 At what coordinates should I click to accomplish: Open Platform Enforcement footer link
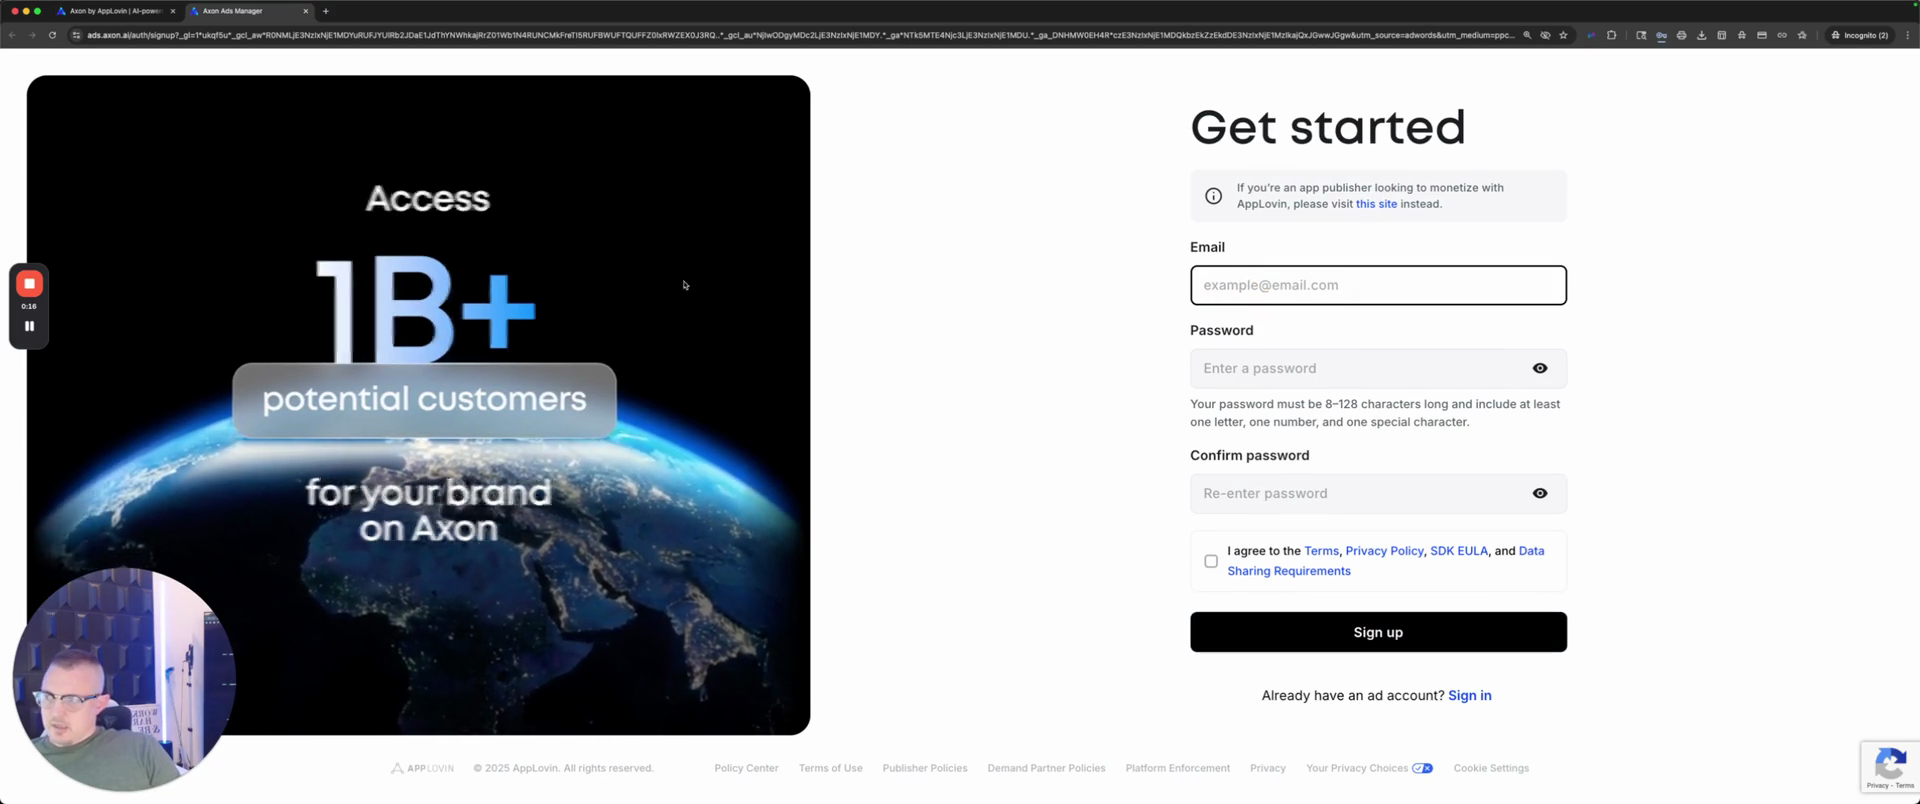pyautogui.click(x=1177, y=768)
